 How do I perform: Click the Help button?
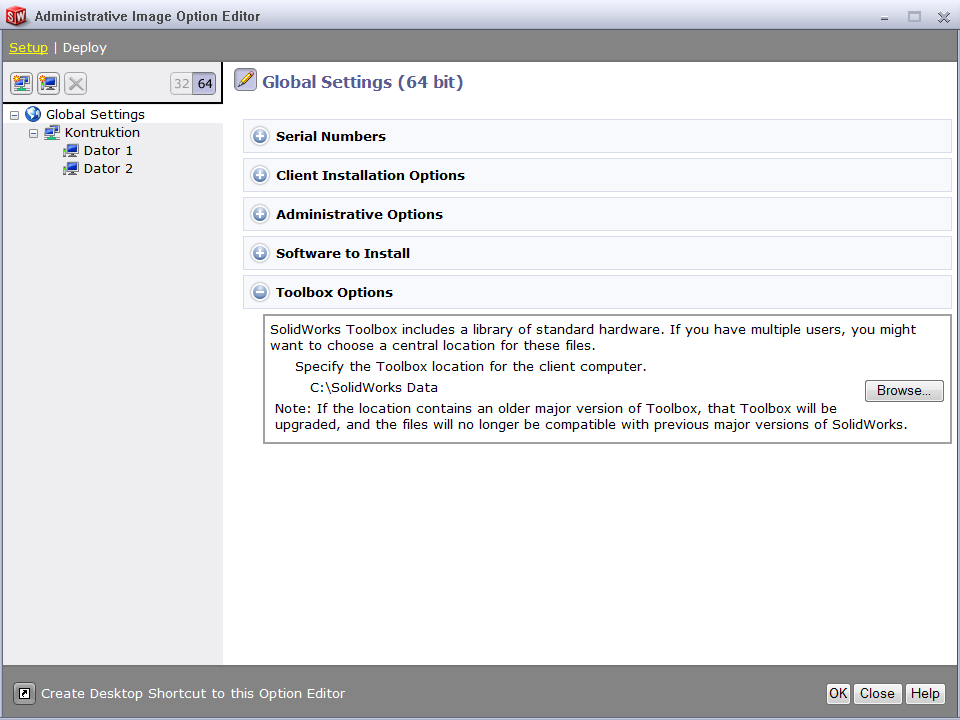(924, 694)
